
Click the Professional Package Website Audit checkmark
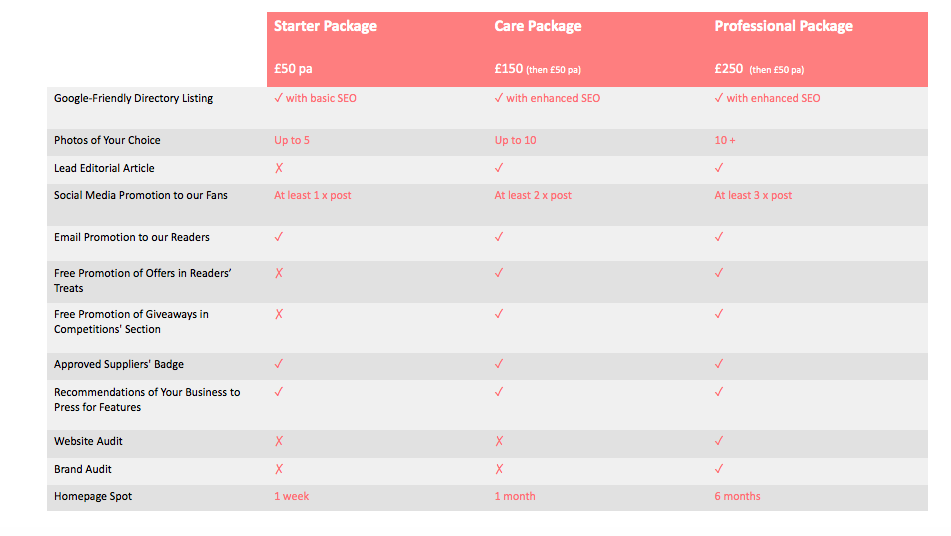point(719,441)
